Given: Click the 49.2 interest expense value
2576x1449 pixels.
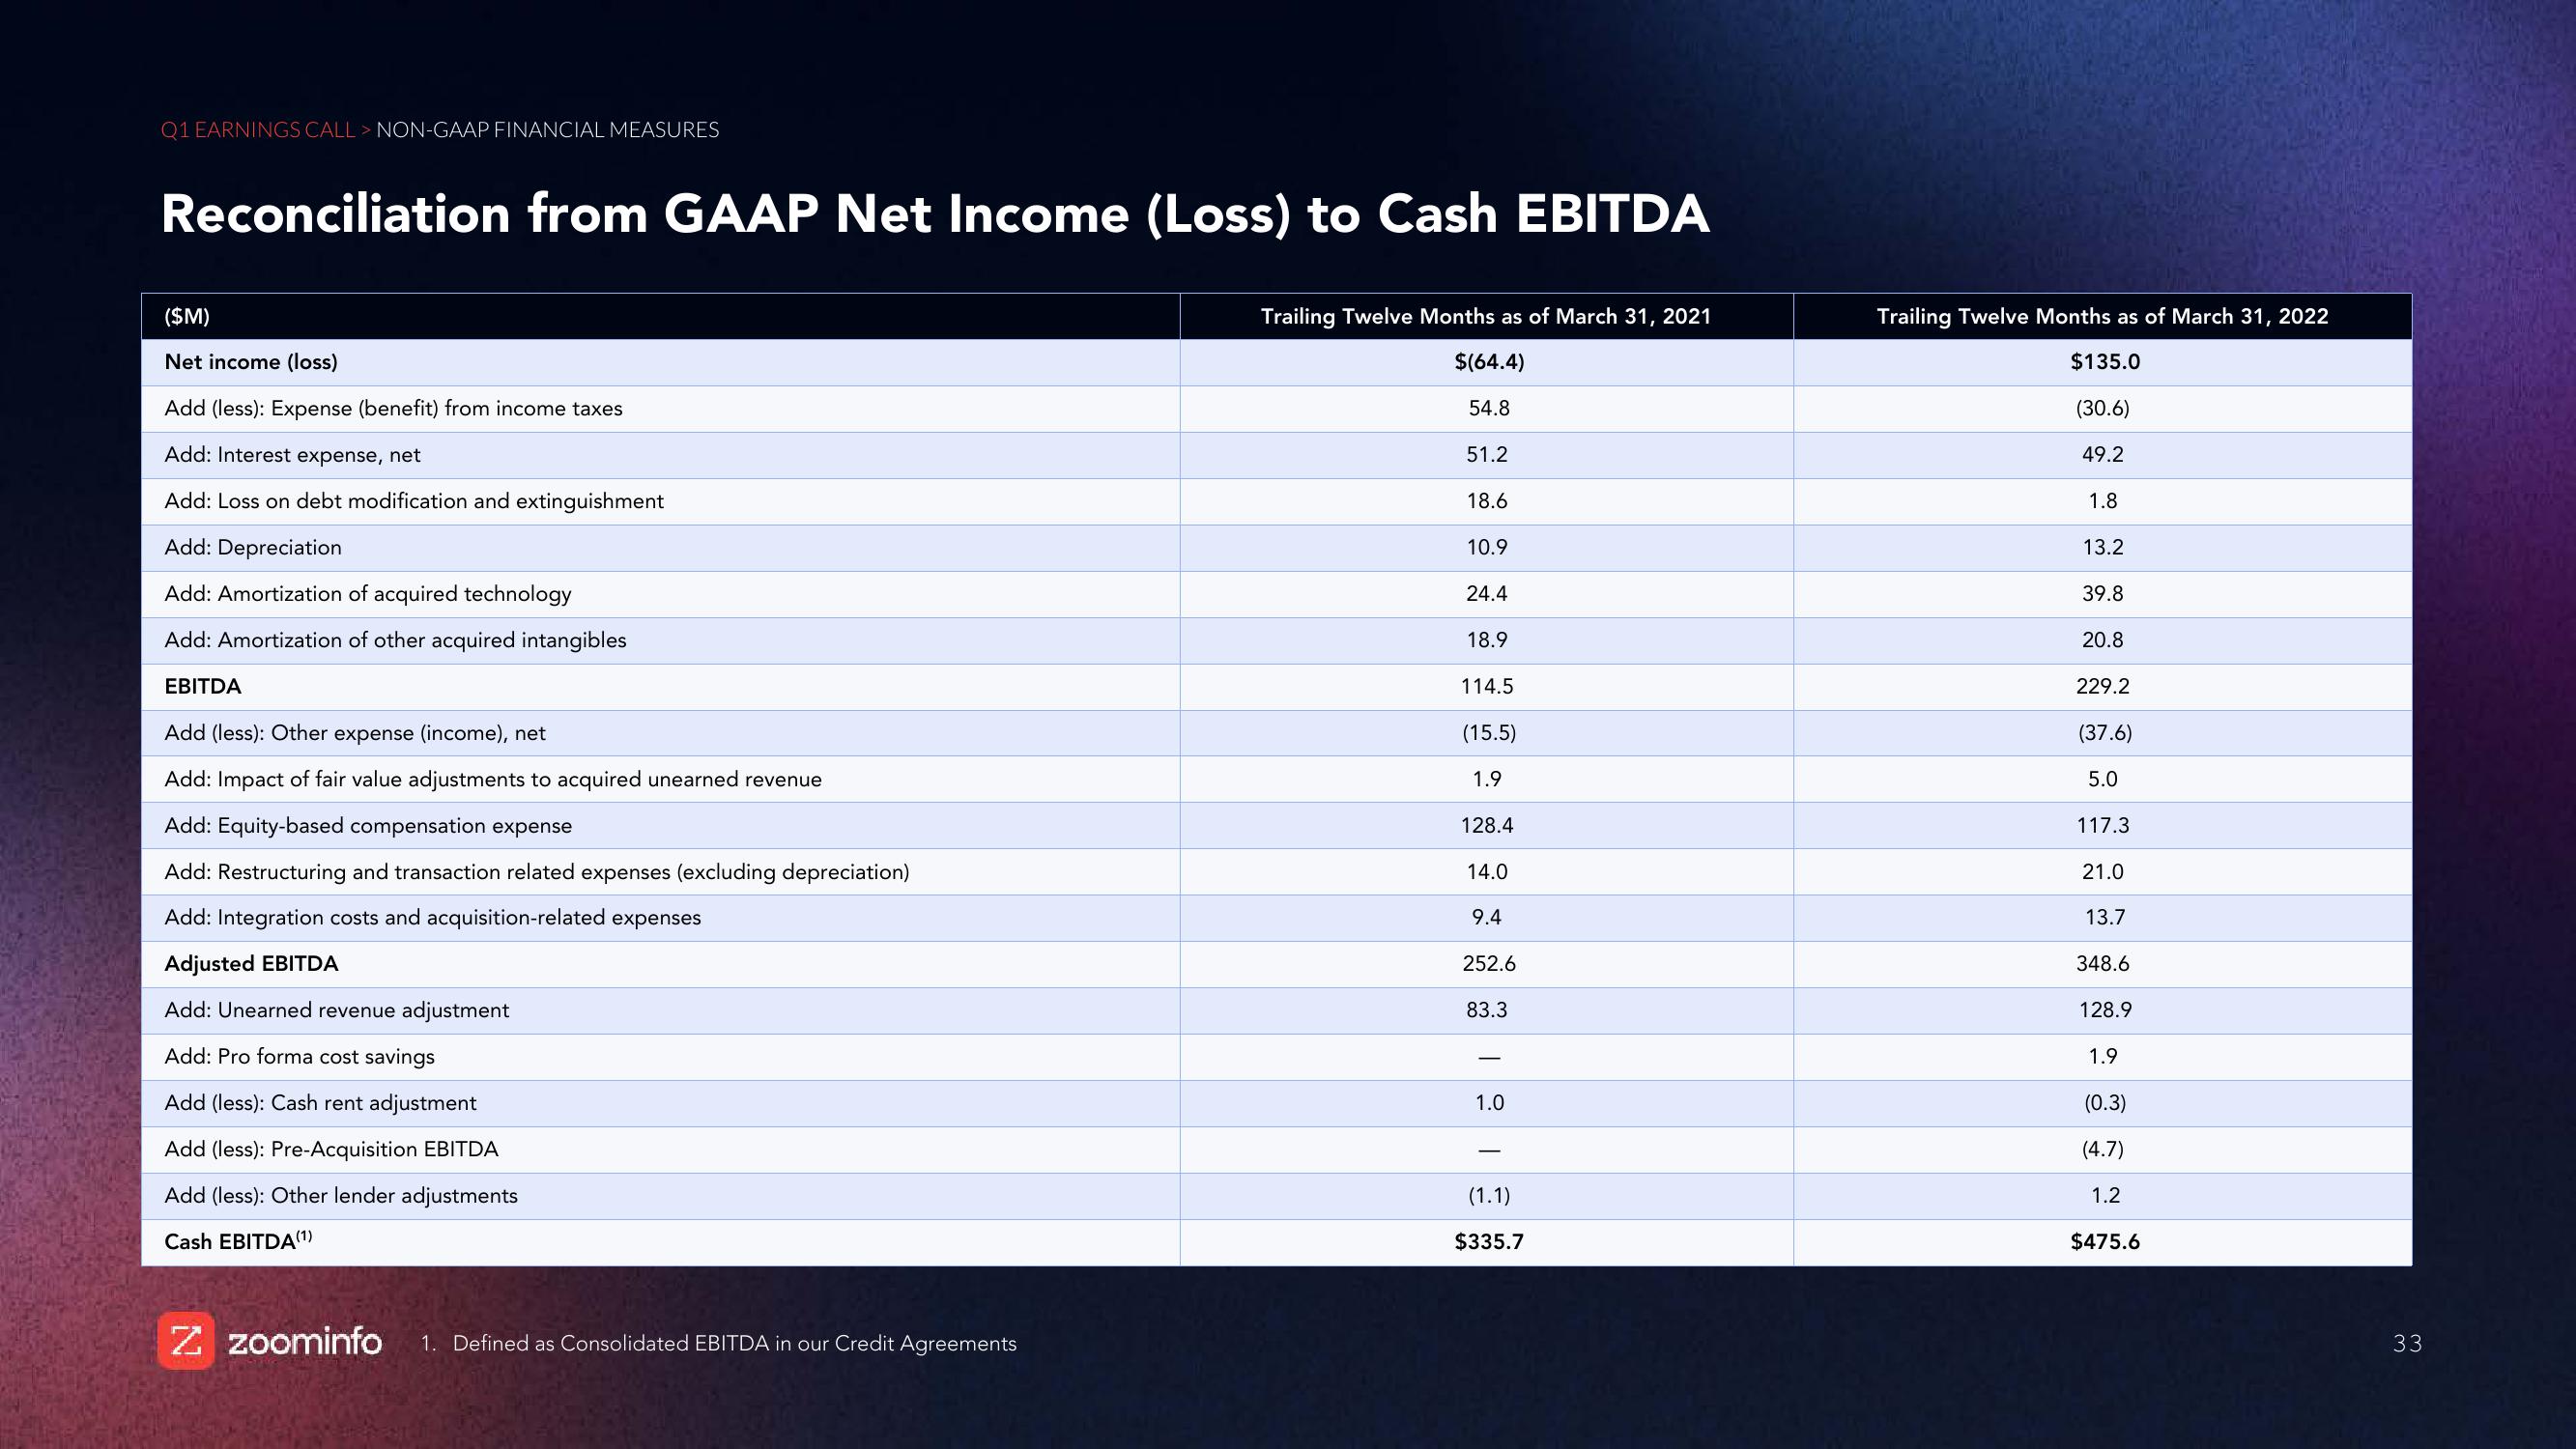Looking at the screenshot, I should tap(2103, 455).
